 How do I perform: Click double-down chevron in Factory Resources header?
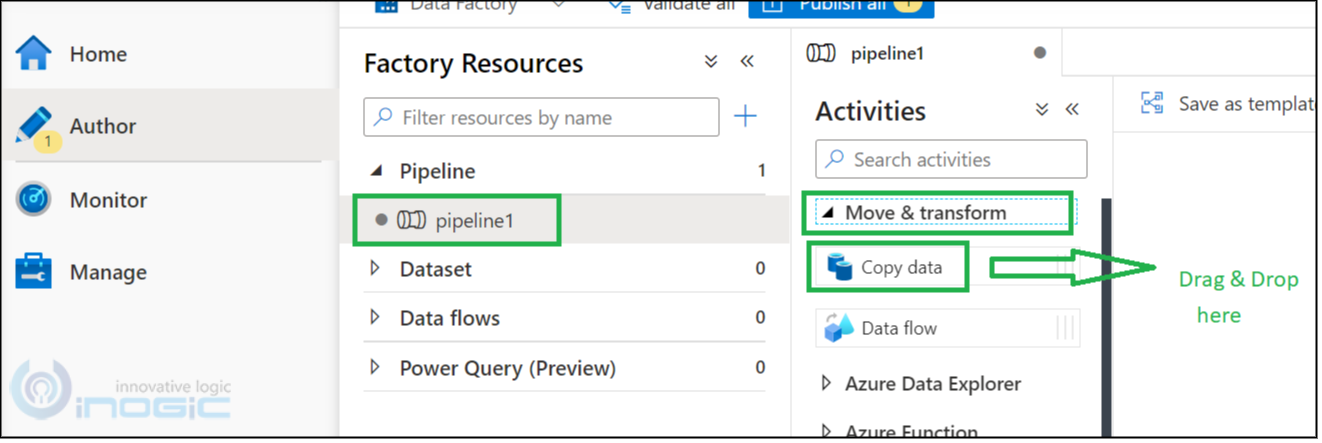pos(711,62)
